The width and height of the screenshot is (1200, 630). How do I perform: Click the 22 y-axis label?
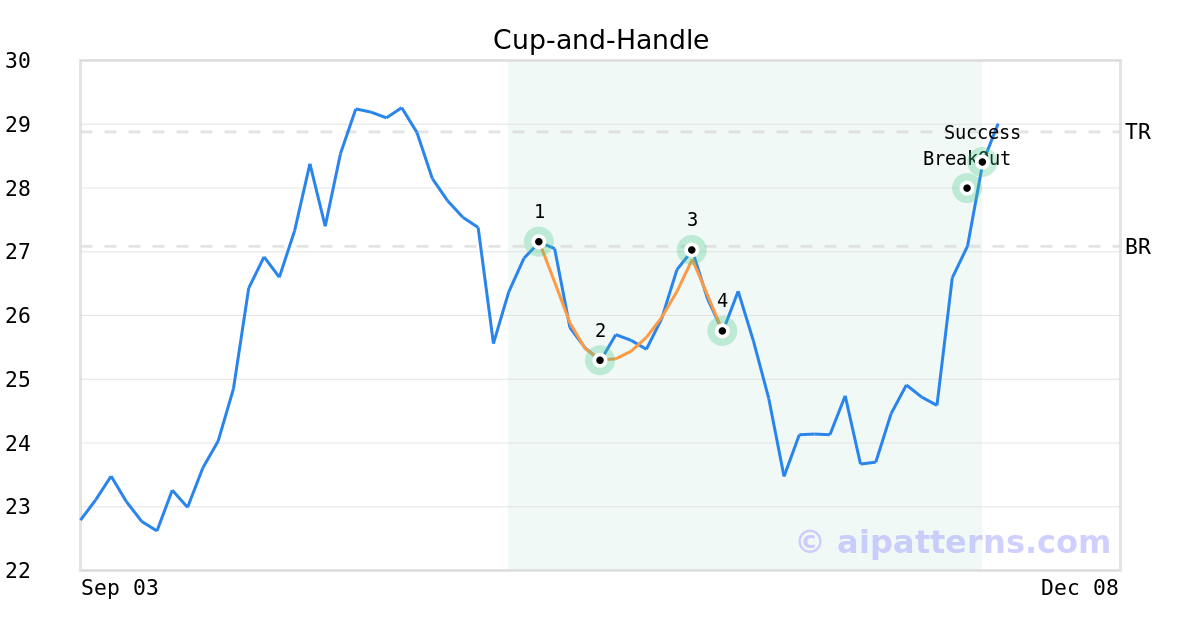click(x=17, y=571)
